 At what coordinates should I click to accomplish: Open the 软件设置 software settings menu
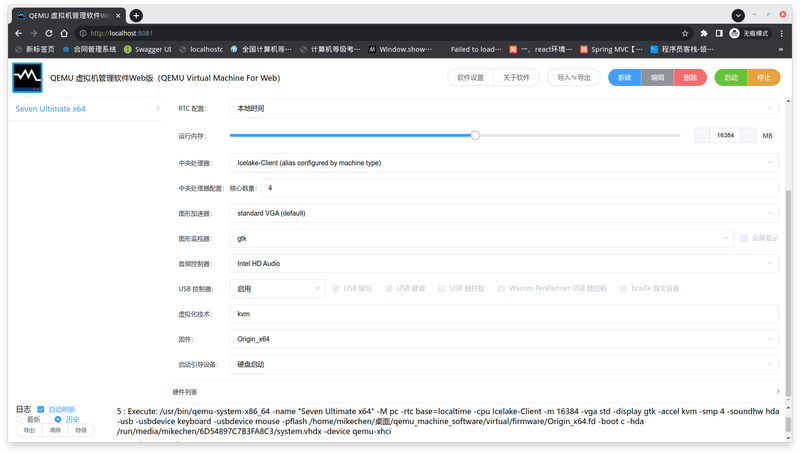pyautogui.click(x=470, y=78)
